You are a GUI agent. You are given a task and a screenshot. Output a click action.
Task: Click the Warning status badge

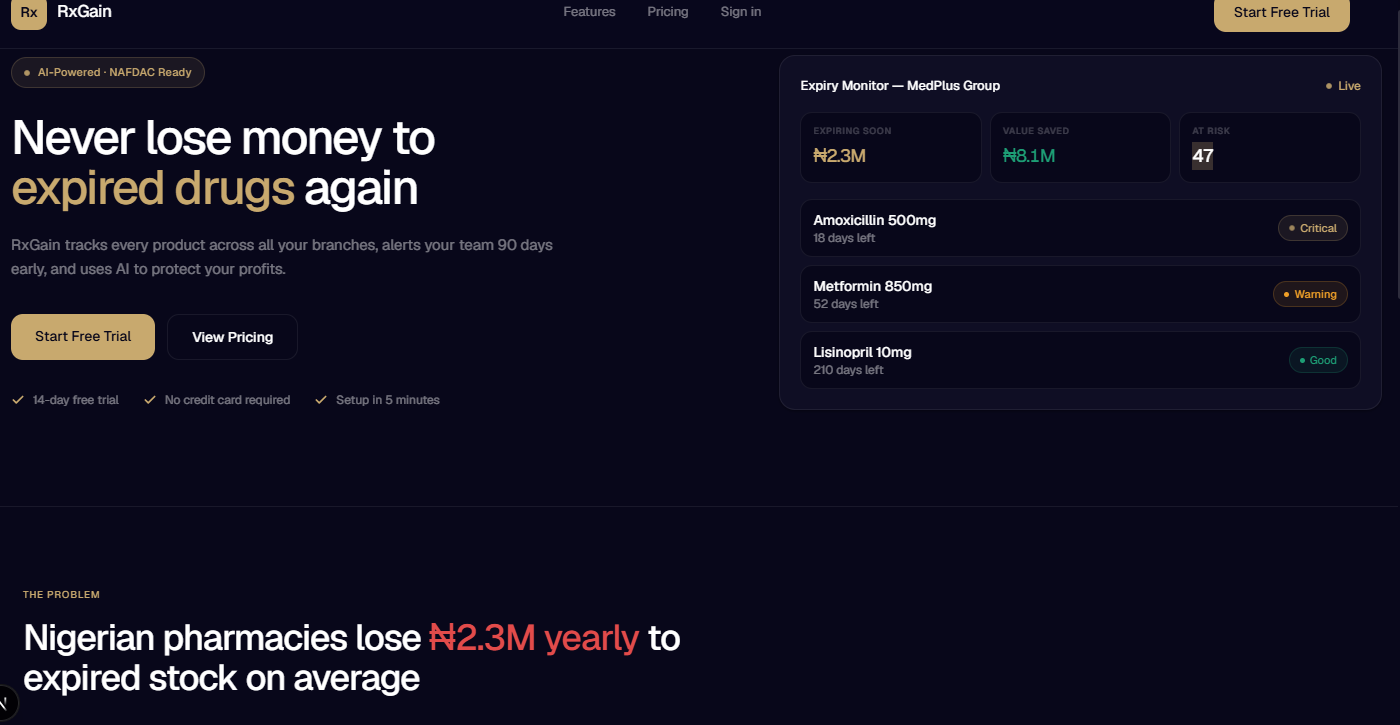[x=1310, y=294]
